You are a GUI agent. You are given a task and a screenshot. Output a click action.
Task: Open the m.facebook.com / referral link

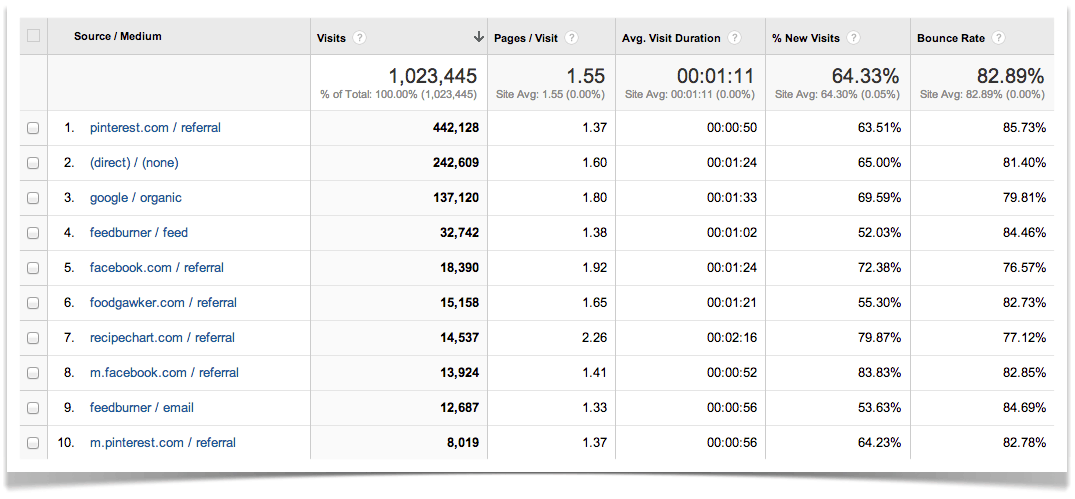click(x=164, y=373)
